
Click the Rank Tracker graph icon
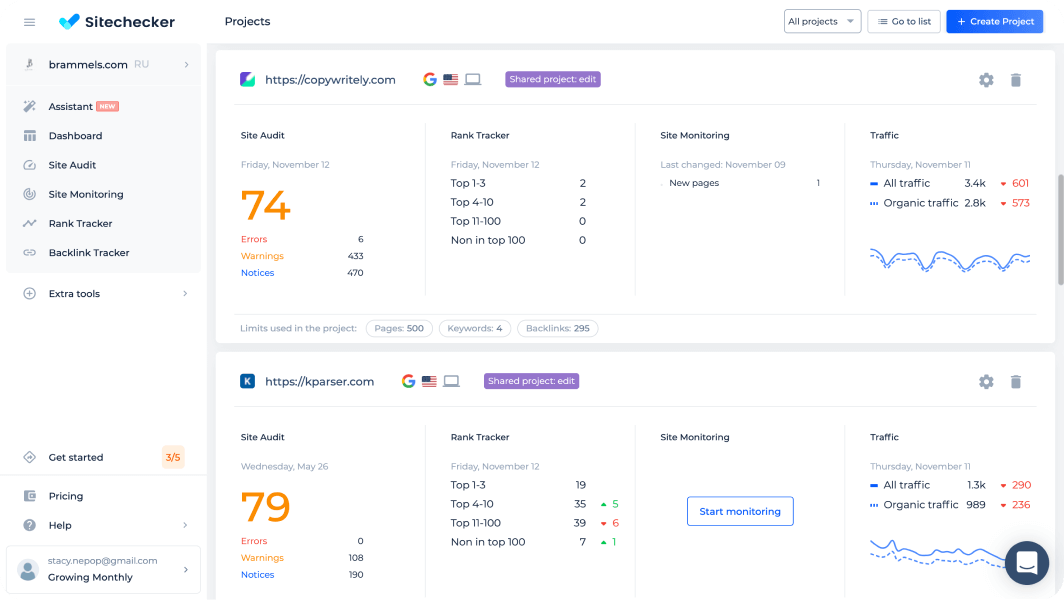29,223
